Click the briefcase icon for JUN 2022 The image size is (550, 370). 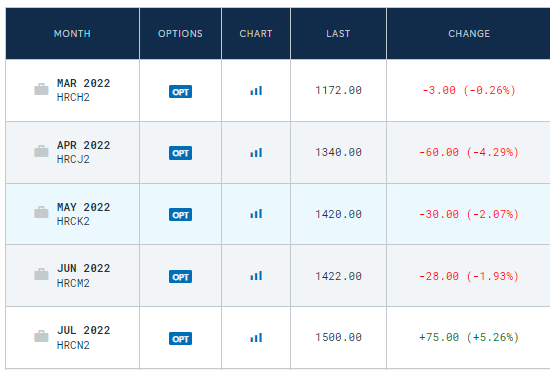(x=41, y=274)
